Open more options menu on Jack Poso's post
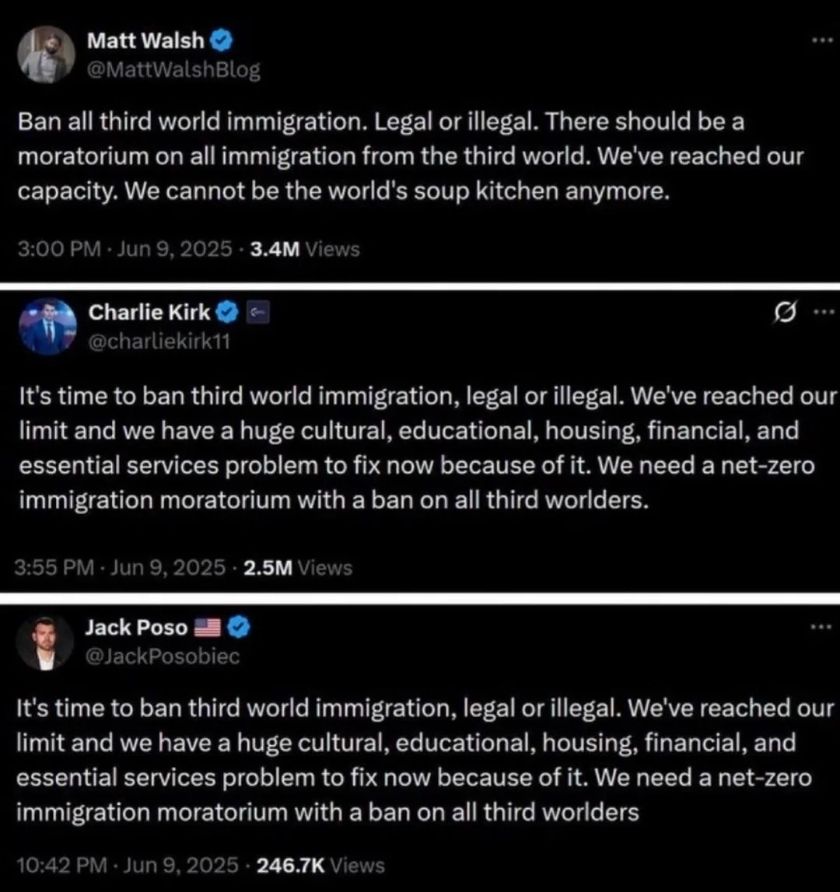The height and width of the screenshot is (892, 840). [x=820, y=629]
